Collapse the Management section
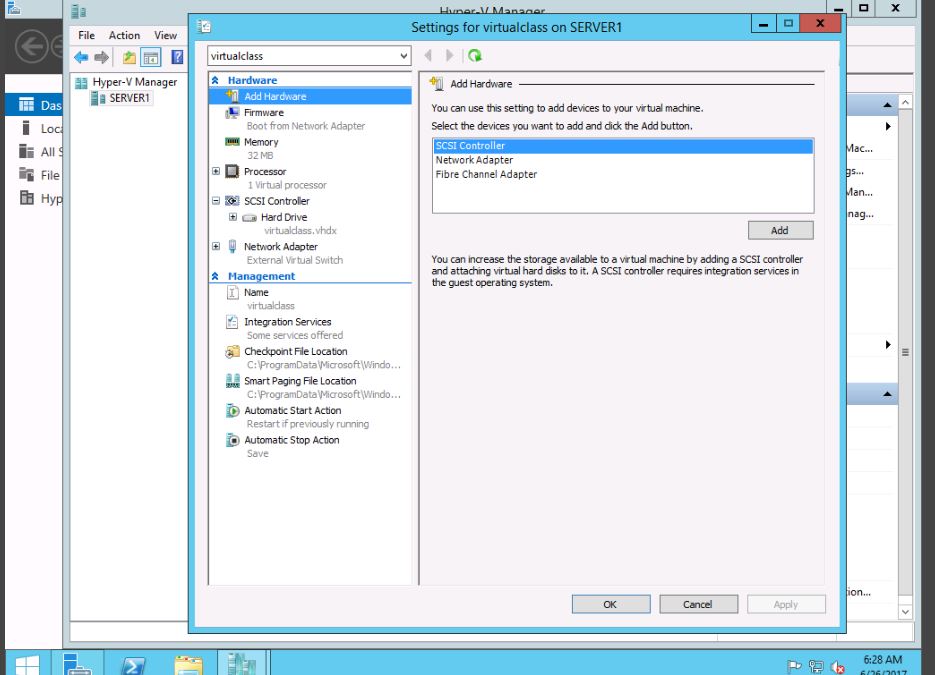935x675 pixels. tap(215, 276)
